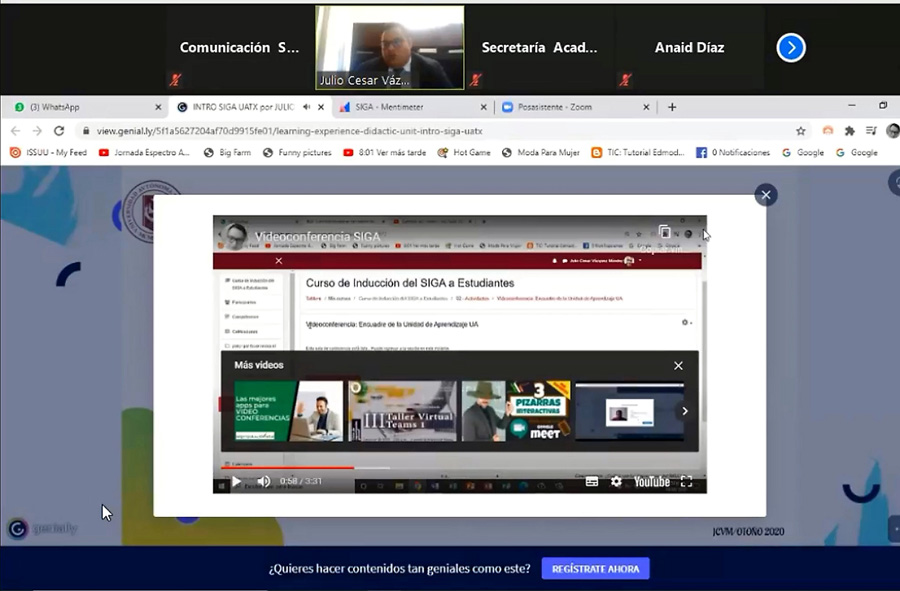This screenshot has height=591, width=900.
Task: Enter fullscreen mode on the video
Action: click(x=686, y=481)
